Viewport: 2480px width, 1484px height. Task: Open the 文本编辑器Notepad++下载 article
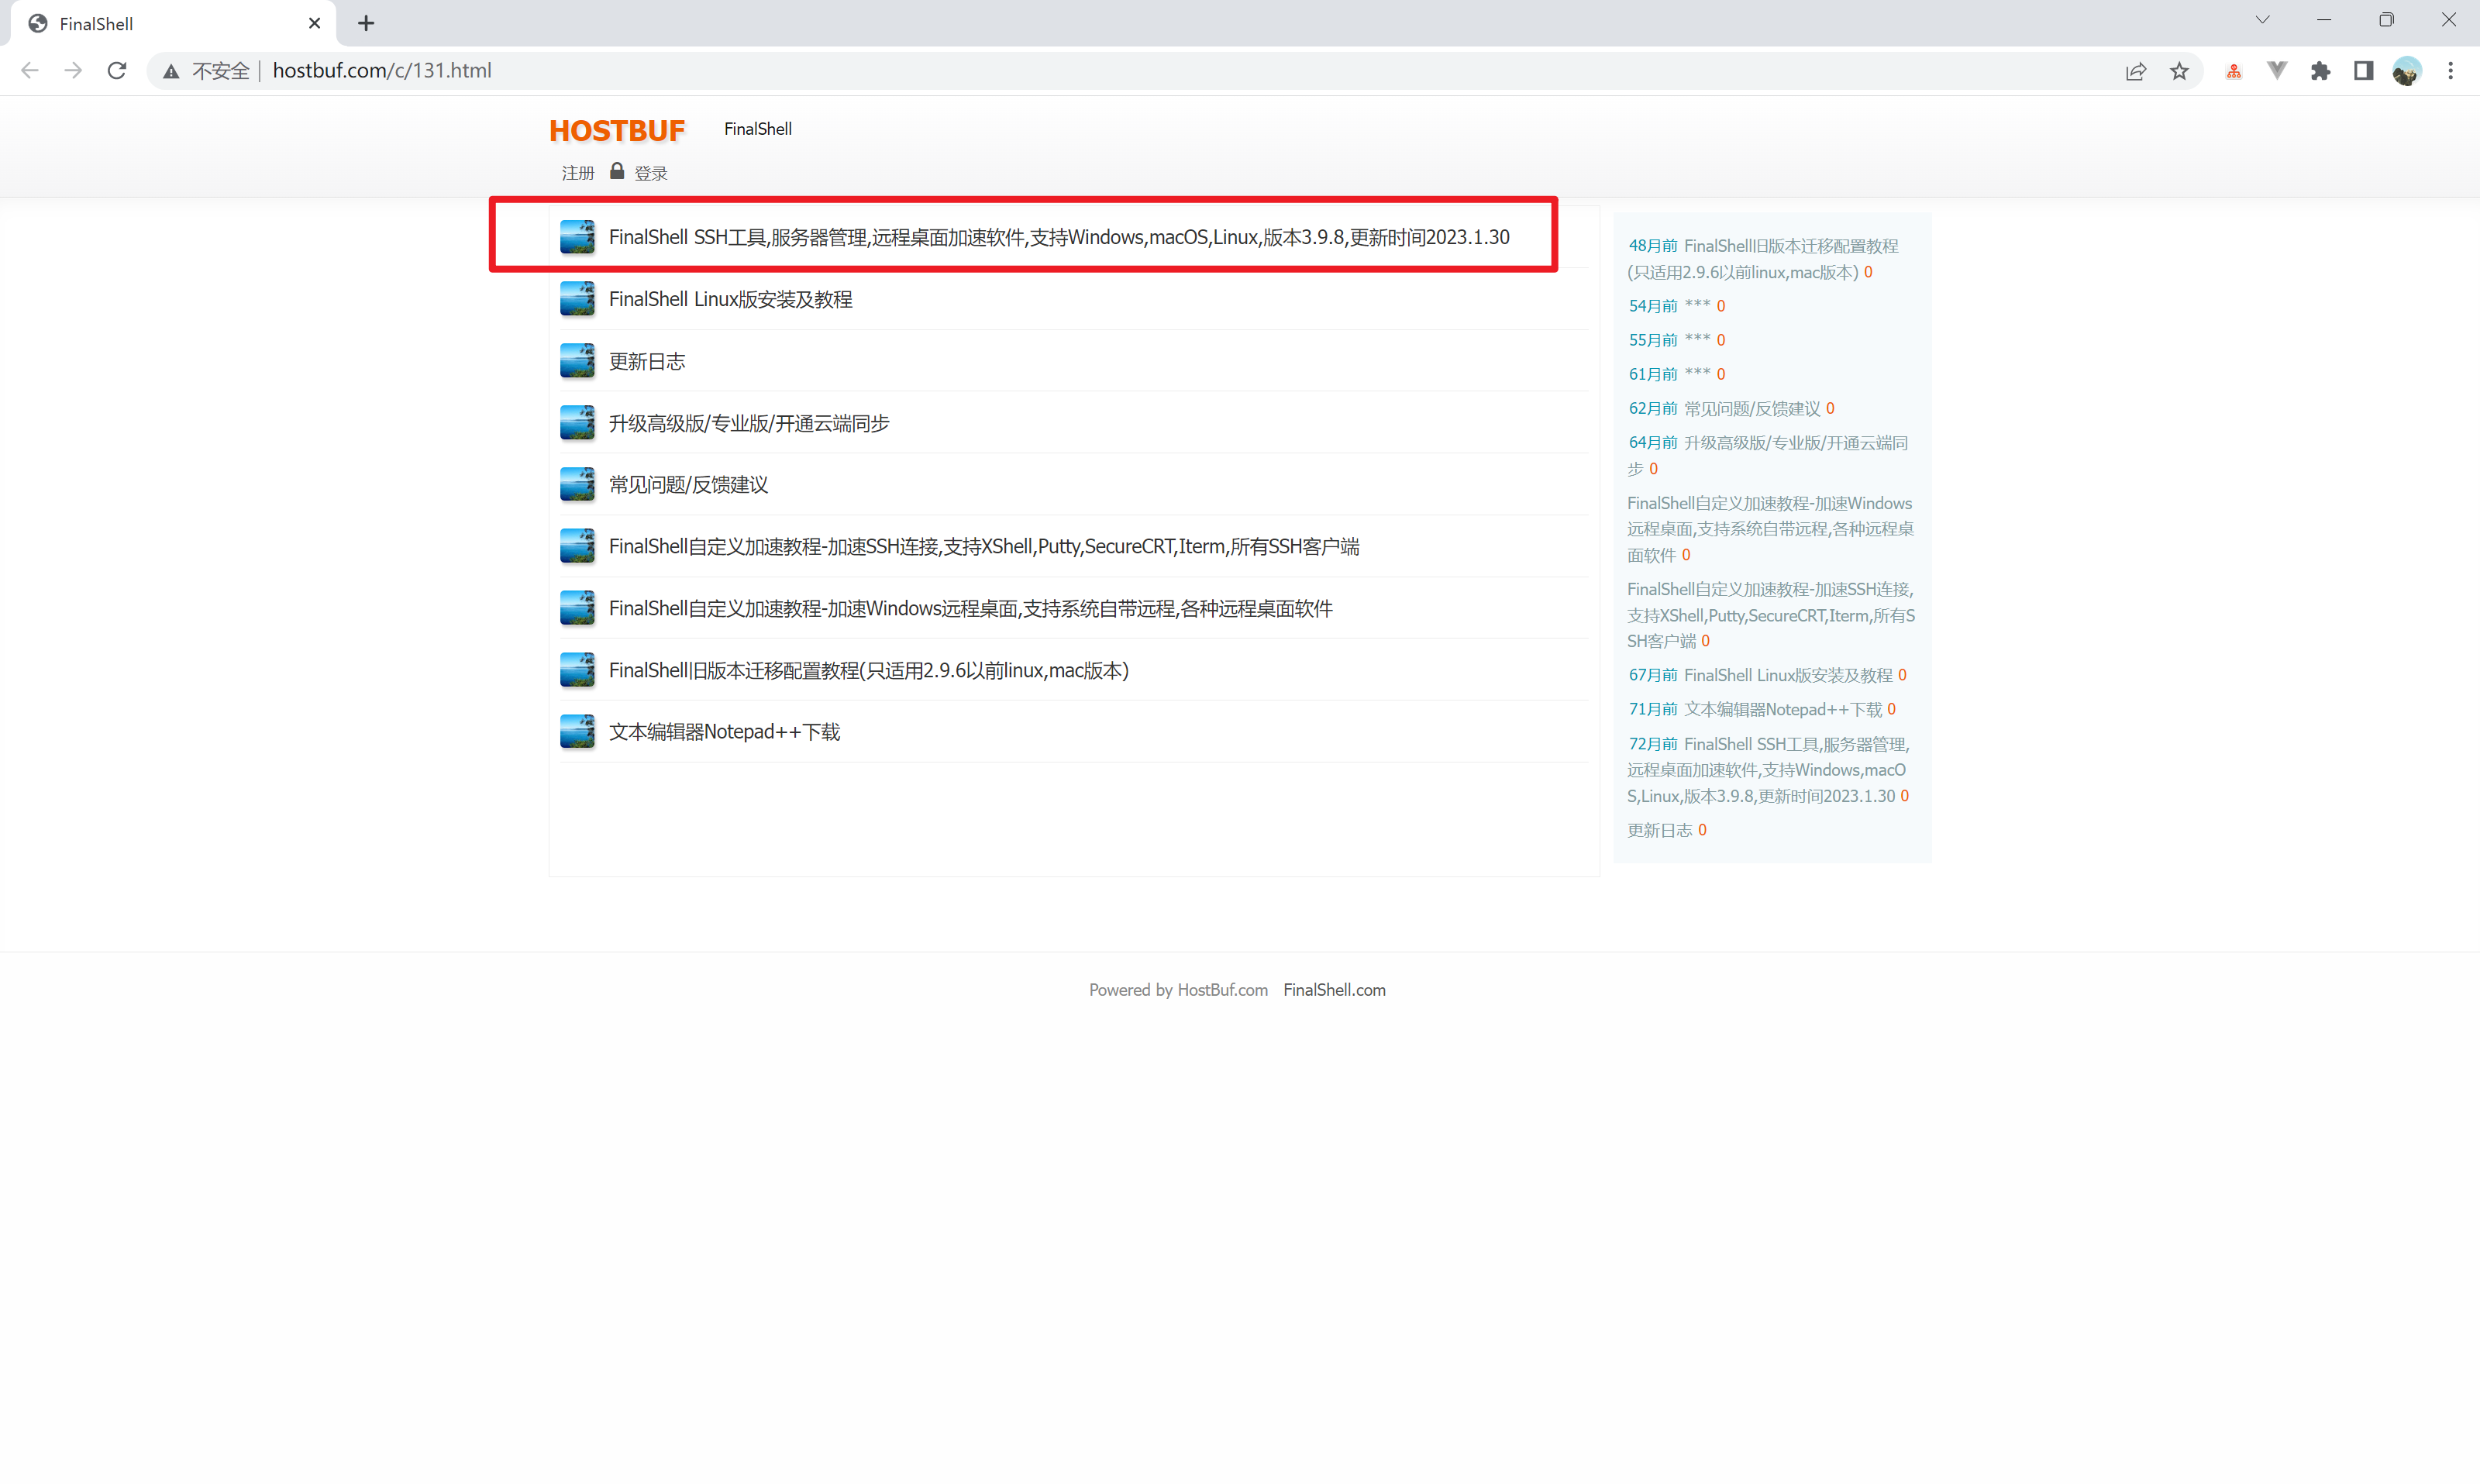coord(723,731)
